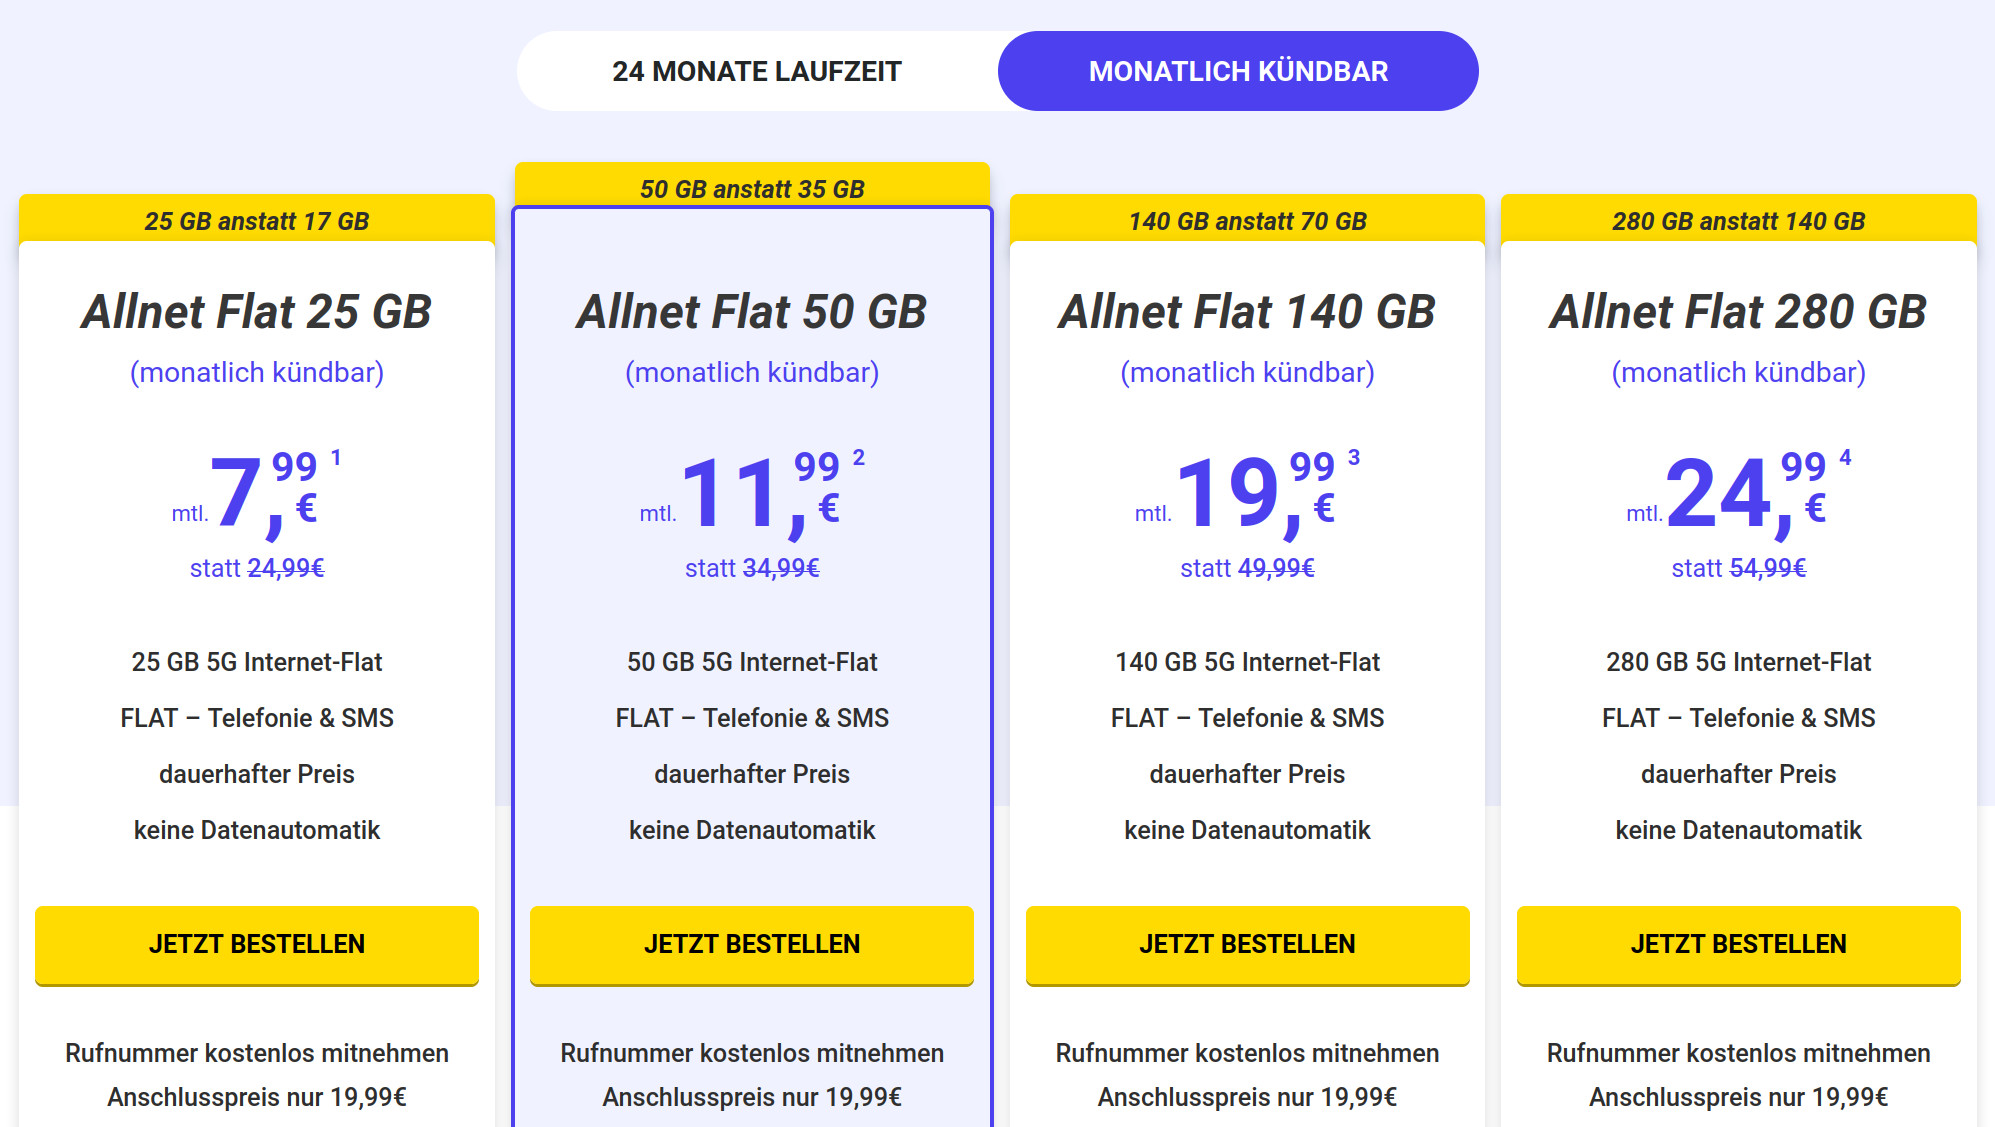The height and width of the screenshot is (1127, 1995).
Task: Click the 140 GB anstatt 70 GB banner
Action: pos(1247,221)
